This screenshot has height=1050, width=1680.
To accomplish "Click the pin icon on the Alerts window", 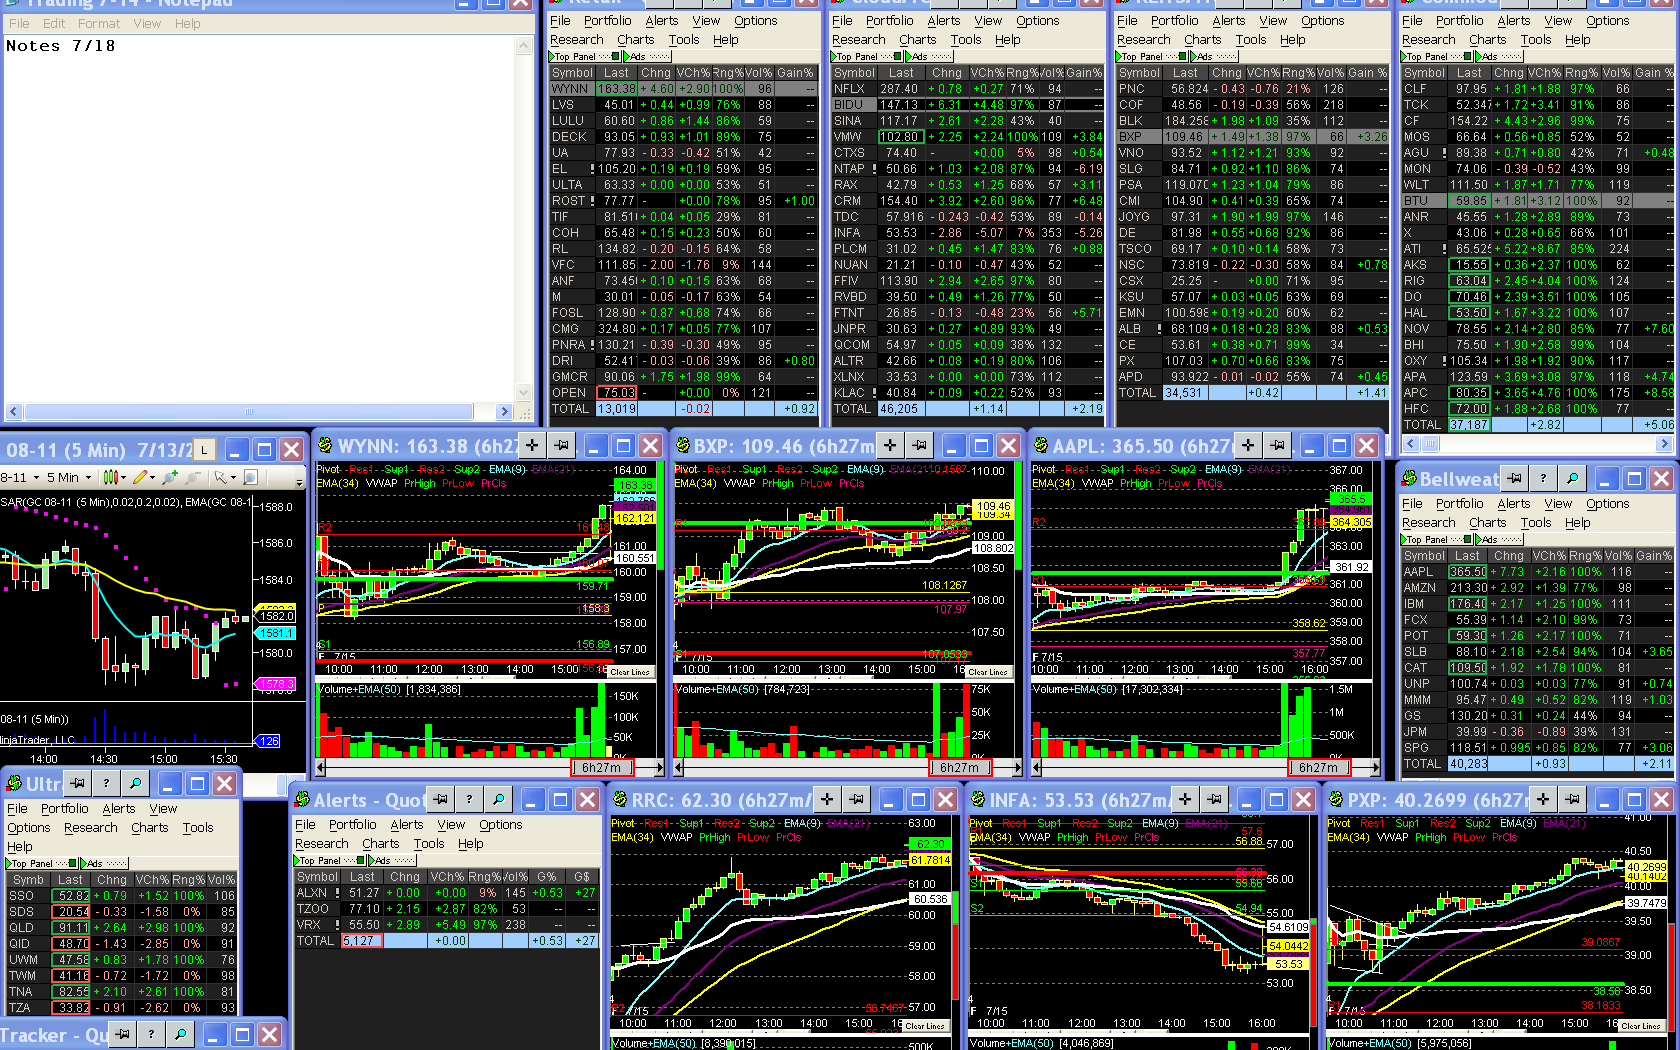I will pos(441,799).
